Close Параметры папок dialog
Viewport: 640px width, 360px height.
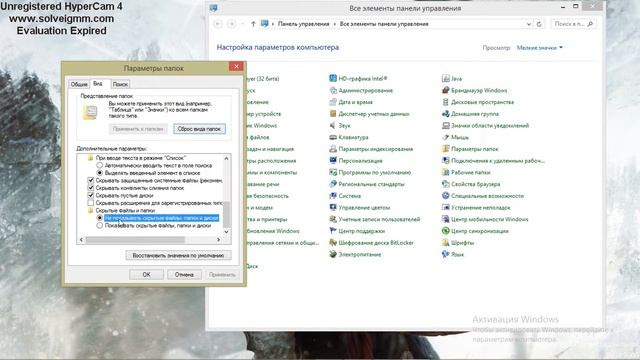point(236,67)
